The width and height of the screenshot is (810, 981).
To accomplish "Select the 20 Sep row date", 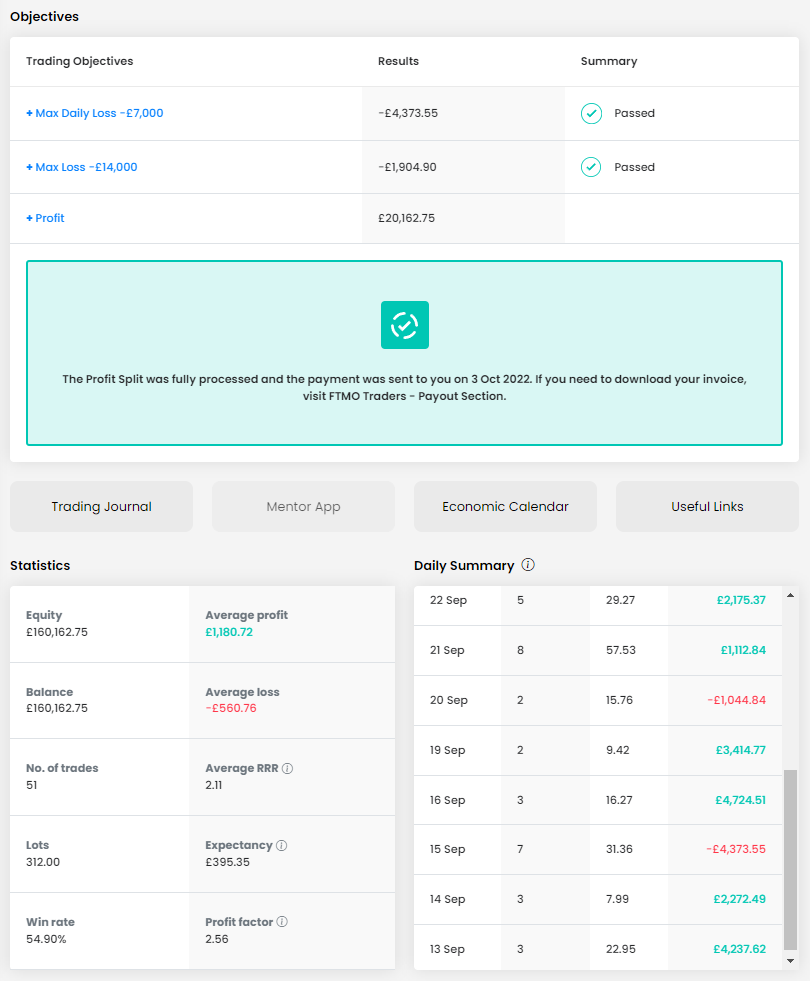I will click(x=448, y=700).
